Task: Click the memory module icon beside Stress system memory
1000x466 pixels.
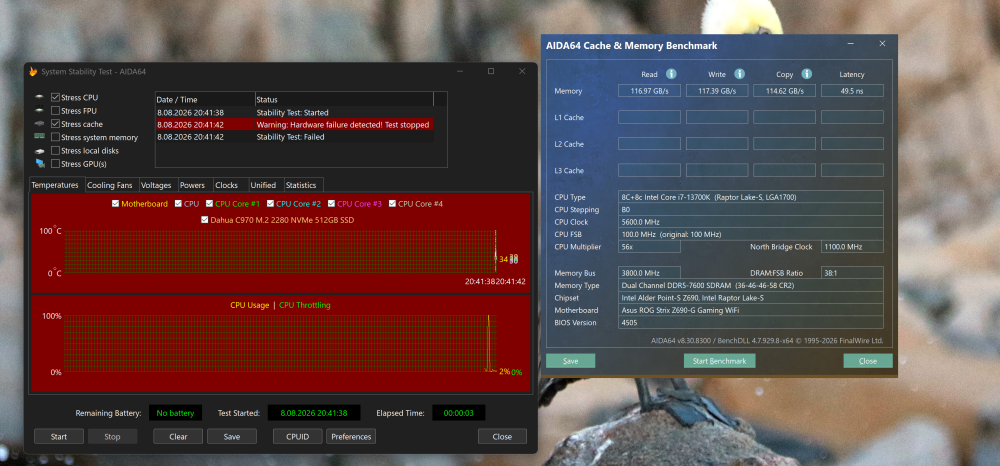Action: [40, 136]
